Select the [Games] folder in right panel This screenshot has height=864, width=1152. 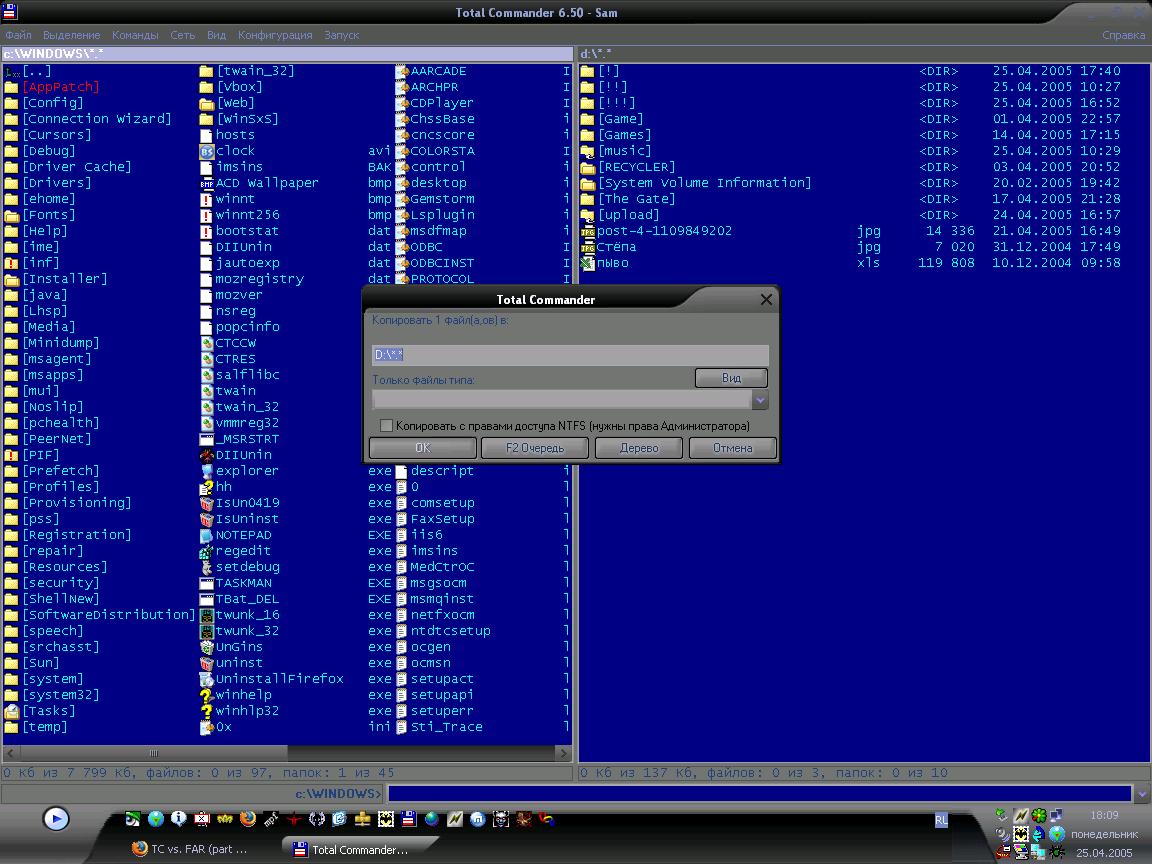[x=624, y=135]
